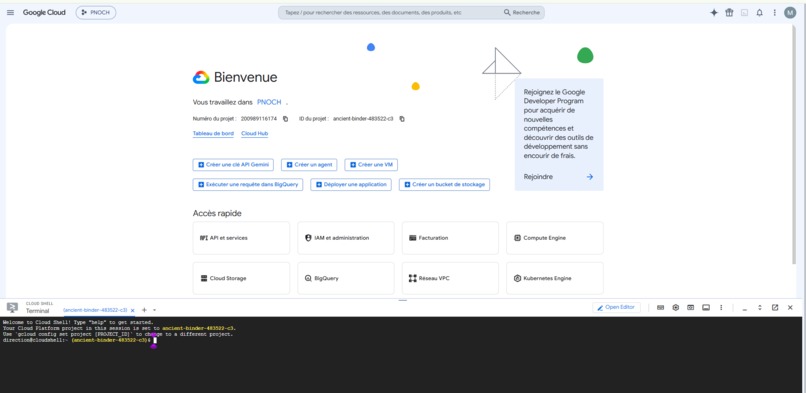Click the Cloud Shell keyboard icon
806x393 pixels.
(x=661, y=307)
